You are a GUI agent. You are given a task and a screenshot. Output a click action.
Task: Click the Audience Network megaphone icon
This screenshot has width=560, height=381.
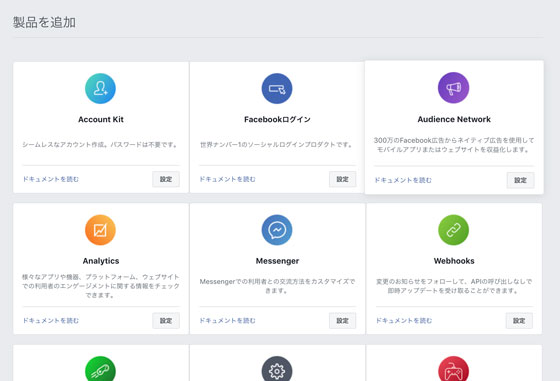pyautogui.click(x=454, y=87)
